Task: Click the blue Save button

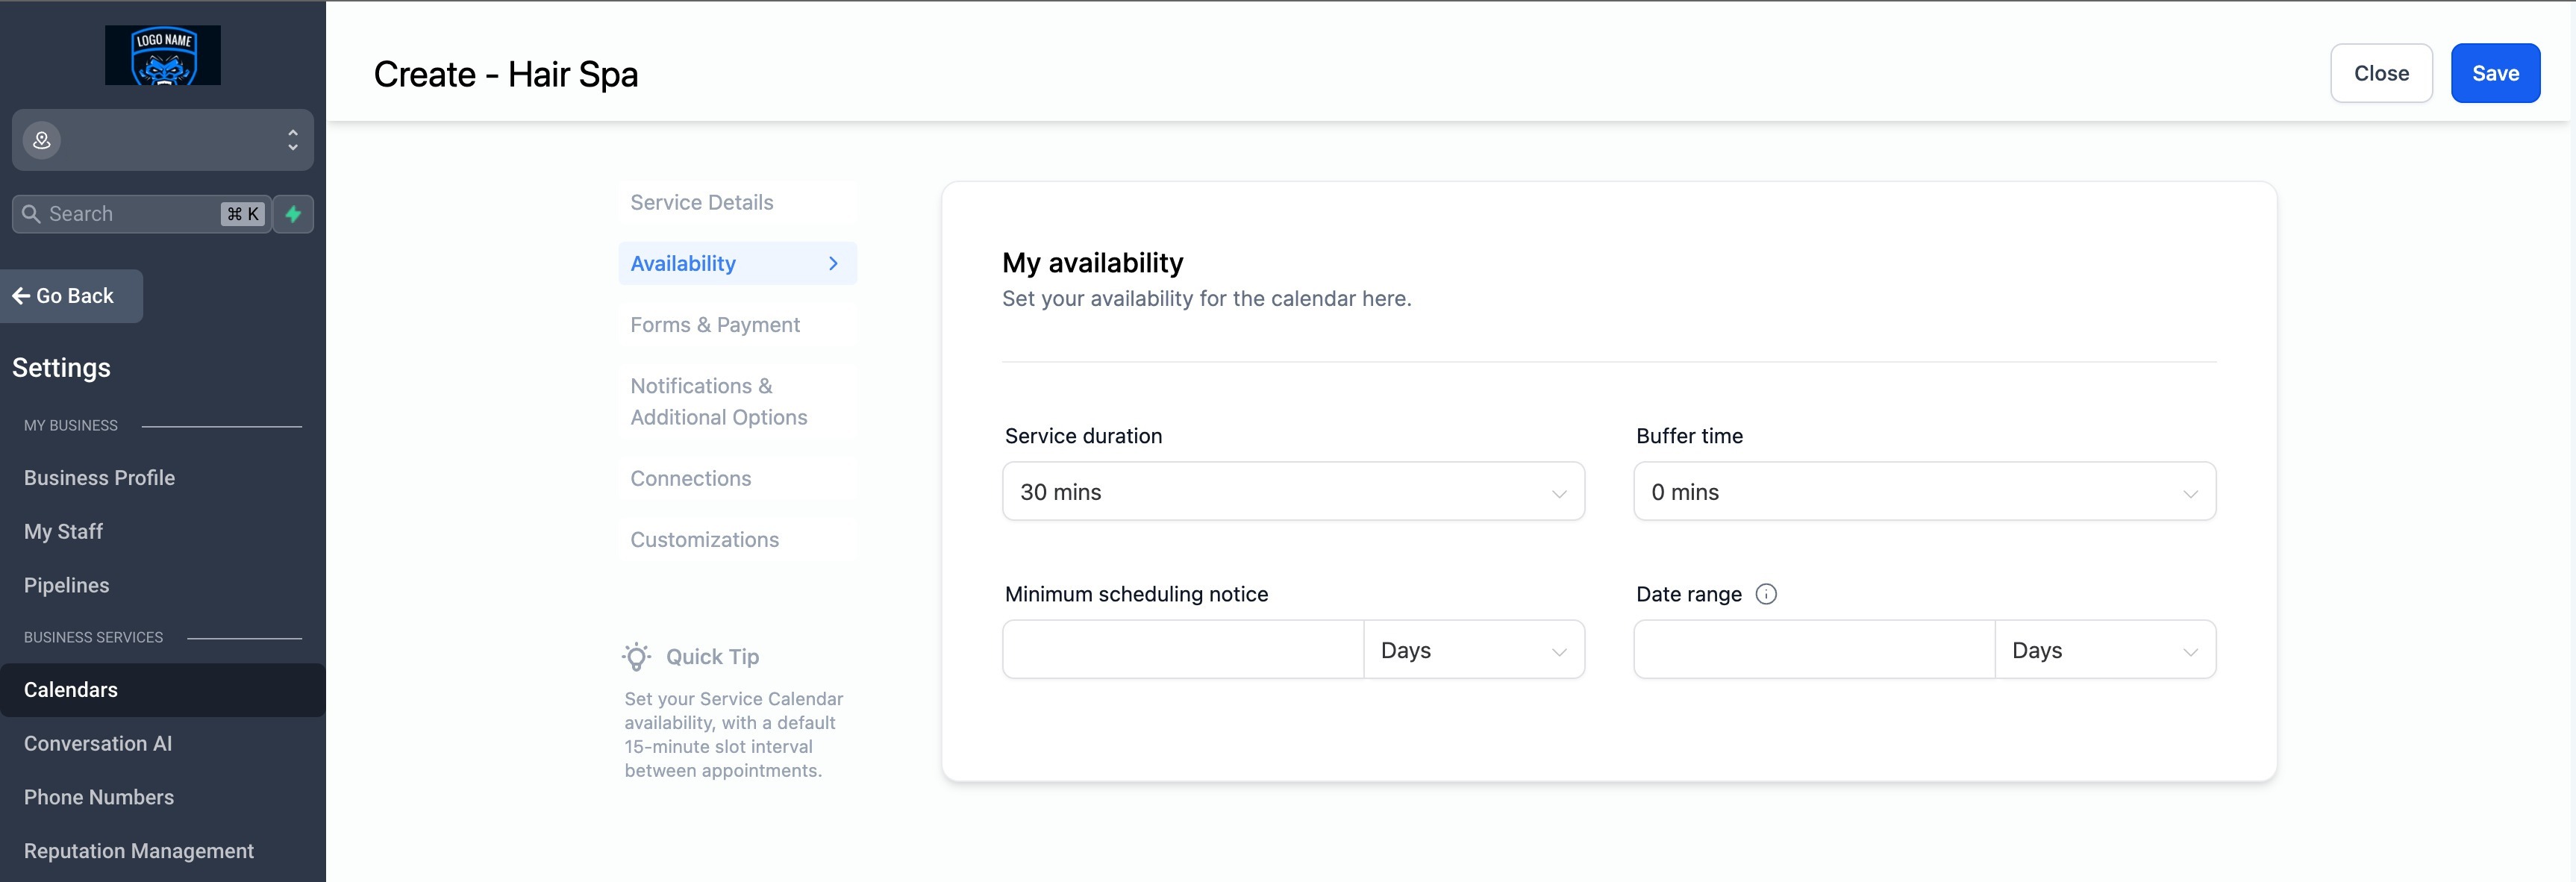Action: 2494,74
